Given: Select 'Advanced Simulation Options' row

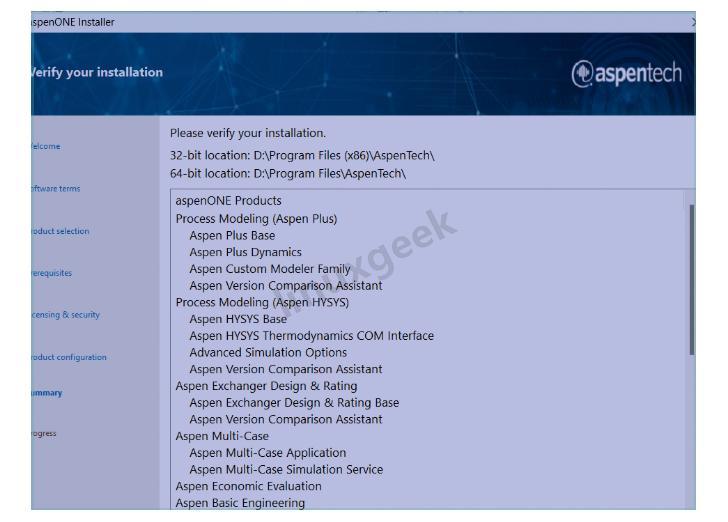Looking at the screenshot, I should pyautogui.click(x=268, y=352).
